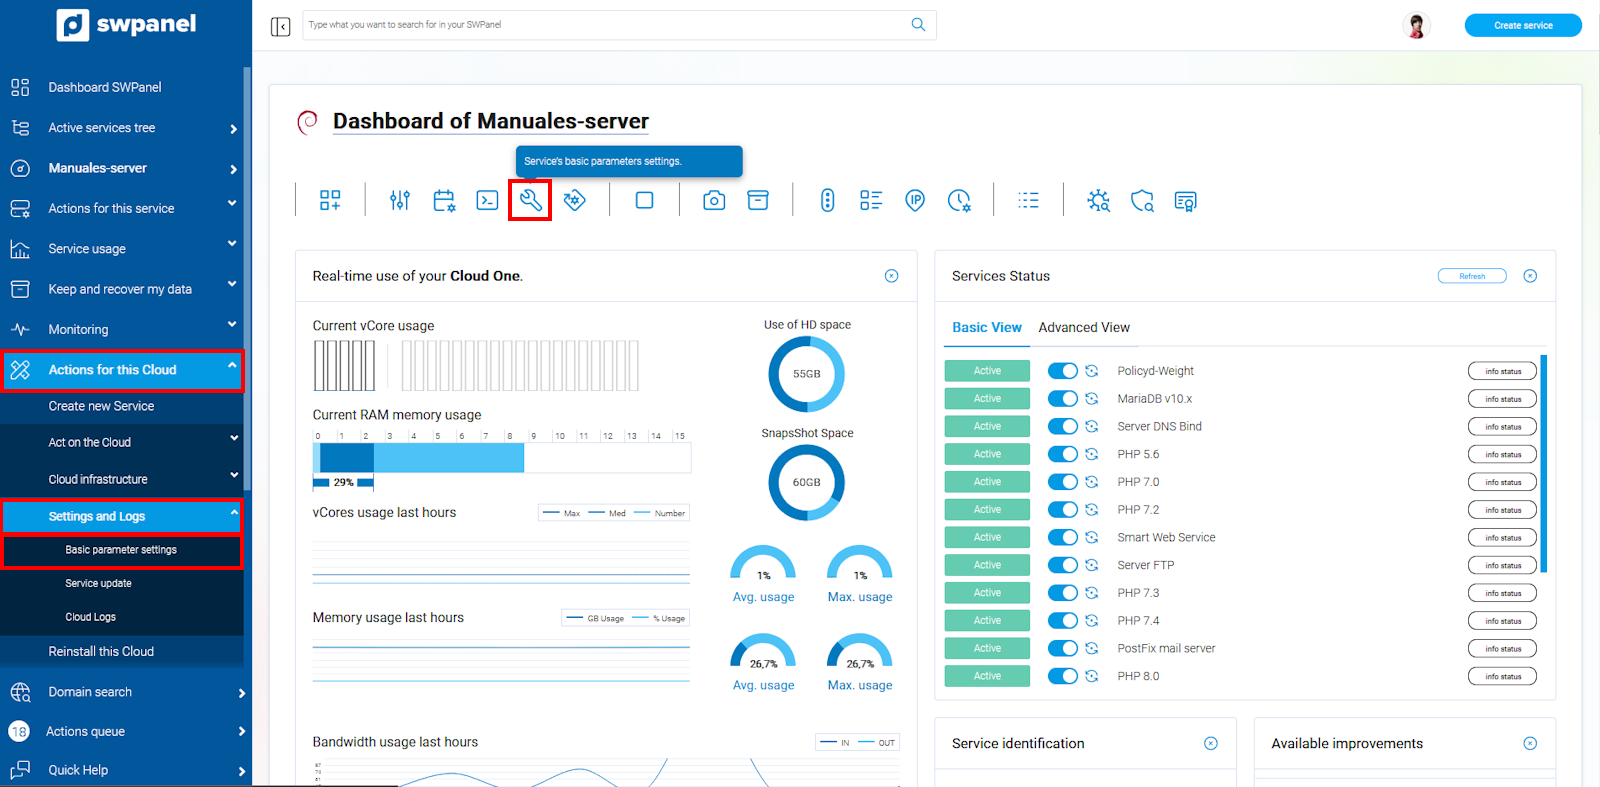The width and height of the screenshot is (1600, 787).
Task: Disable the Server FTP service switch
Action: [x=1062, y=565]
